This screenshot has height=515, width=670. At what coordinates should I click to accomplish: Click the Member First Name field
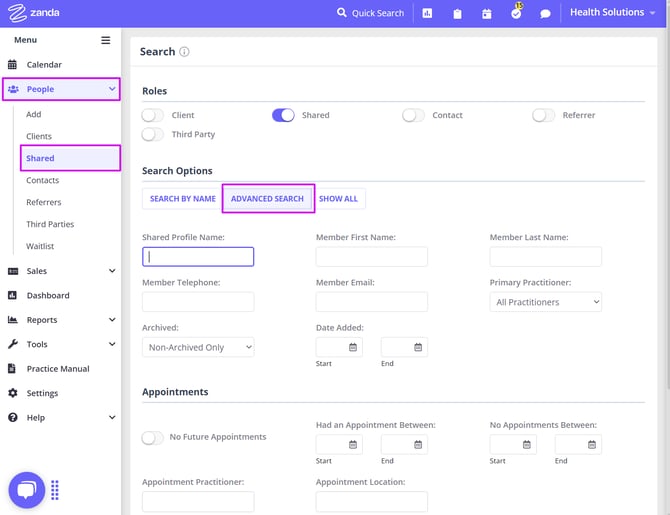coord(371,257)
